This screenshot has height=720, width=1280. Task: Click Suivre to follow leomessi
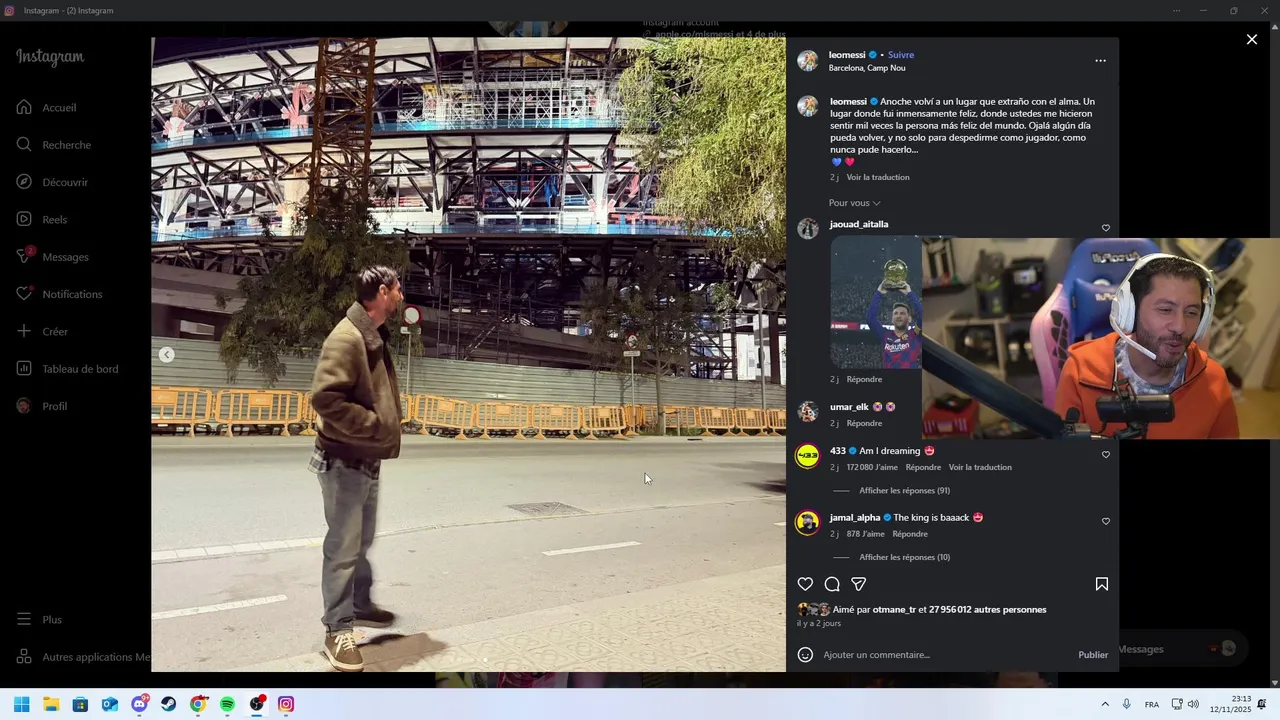(x=901, y=55)
